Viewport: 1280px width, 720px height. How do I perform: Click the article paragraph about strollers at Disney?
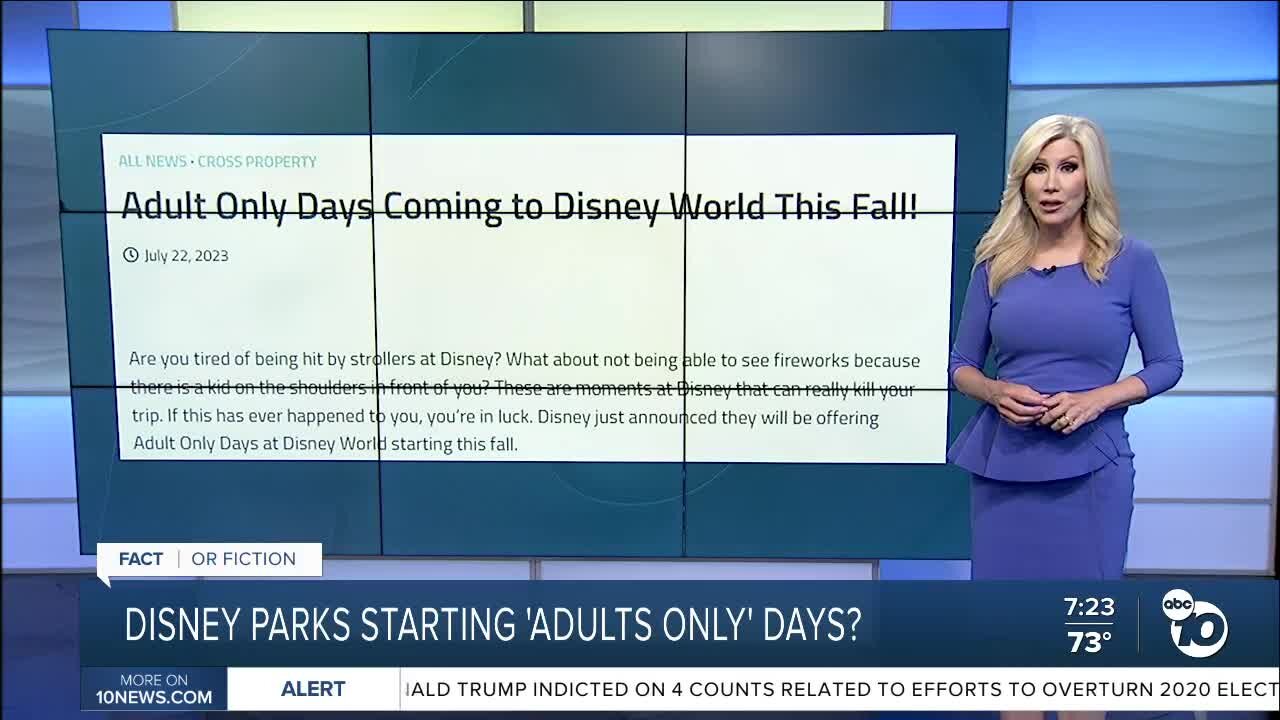525,401
